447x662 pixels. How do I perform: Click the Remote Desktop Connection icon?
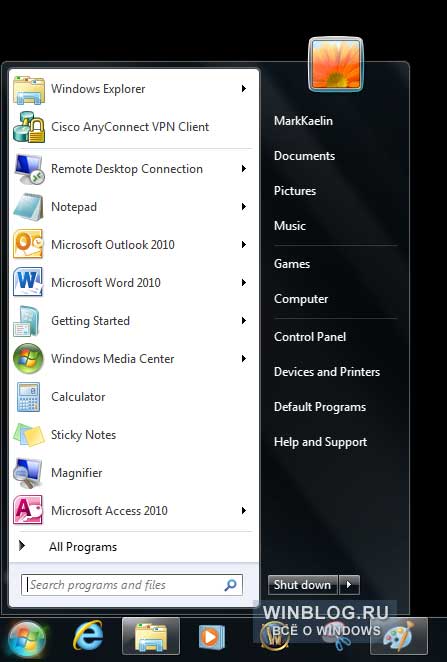tap(29, 169)
